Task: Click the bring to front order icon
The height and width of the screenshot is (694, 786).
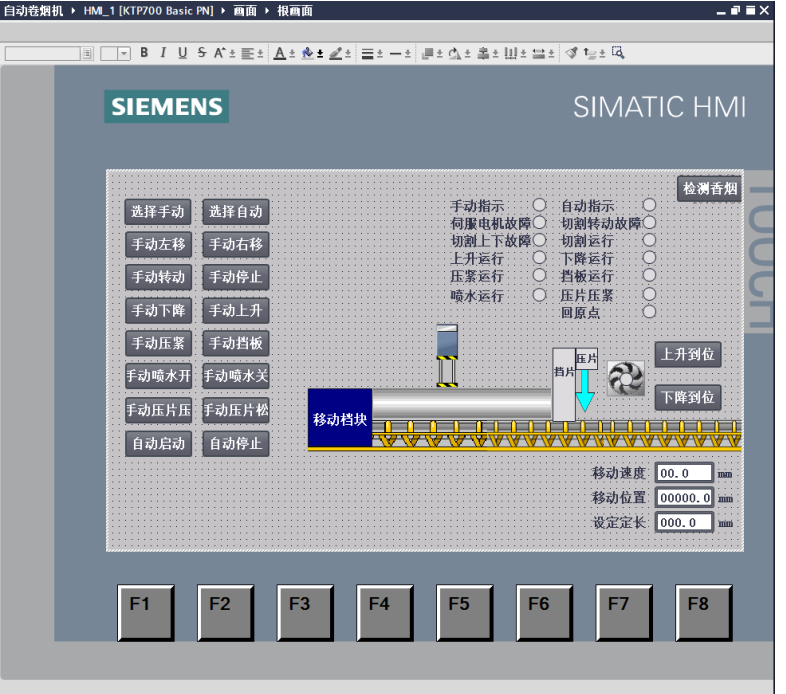Action: [x=428, y=53]
